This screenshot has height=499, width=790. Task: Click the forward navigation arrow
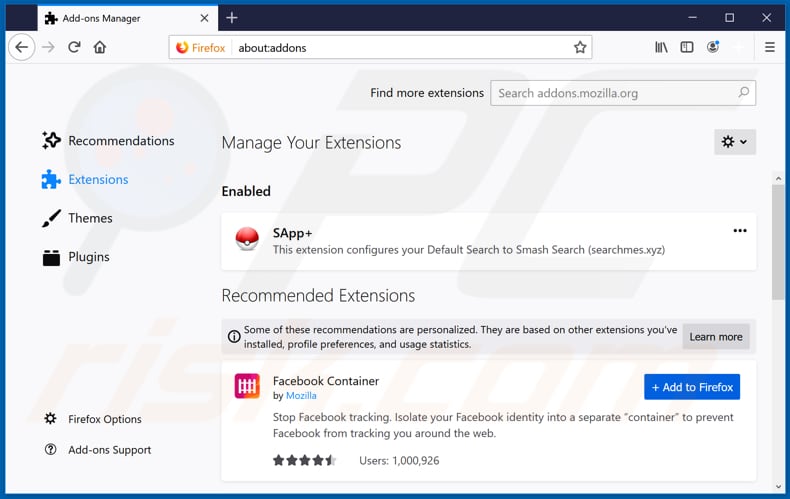[48, 47]
